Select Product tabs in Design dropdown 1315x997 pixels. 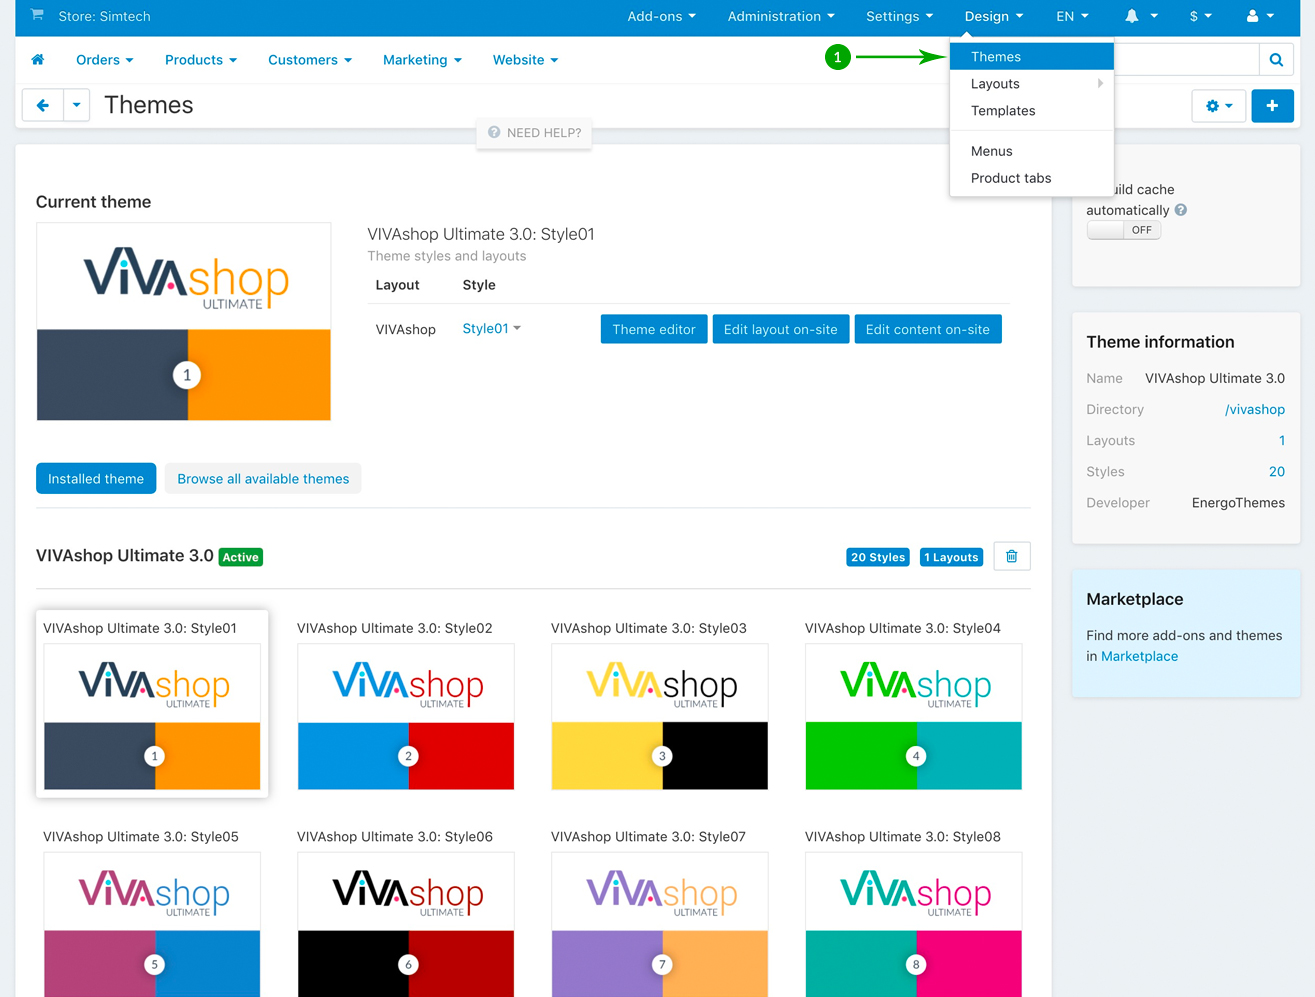coord(1031,178)
